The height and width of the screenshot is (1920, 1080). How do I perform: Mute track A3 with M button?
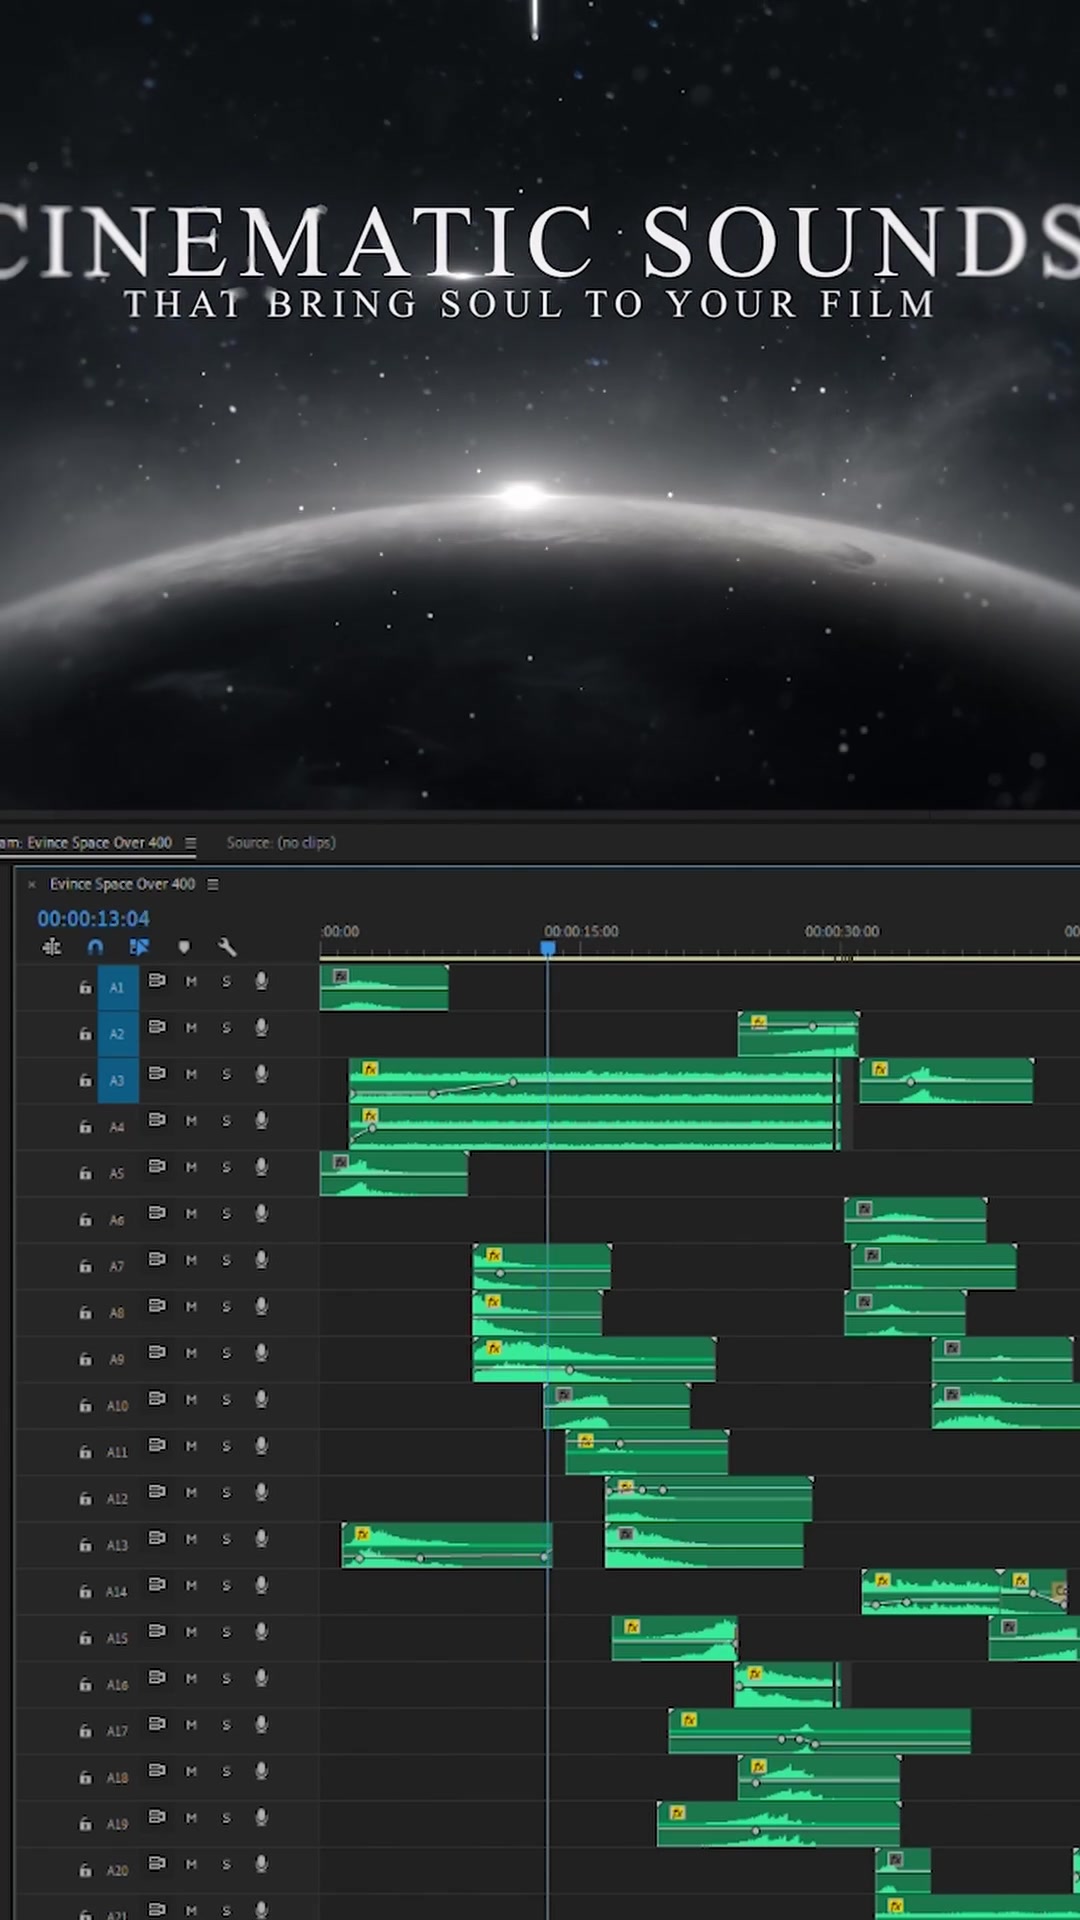tap(191, 1074)
